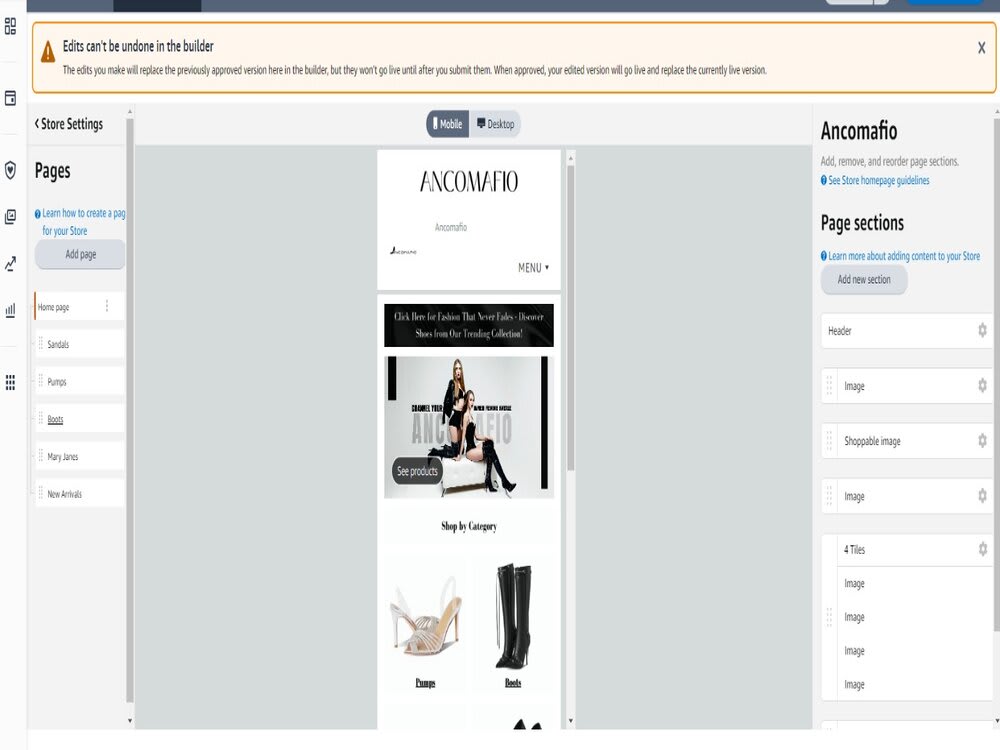Click the ANCOMAFIO logo in preview header

click(469, 182)
